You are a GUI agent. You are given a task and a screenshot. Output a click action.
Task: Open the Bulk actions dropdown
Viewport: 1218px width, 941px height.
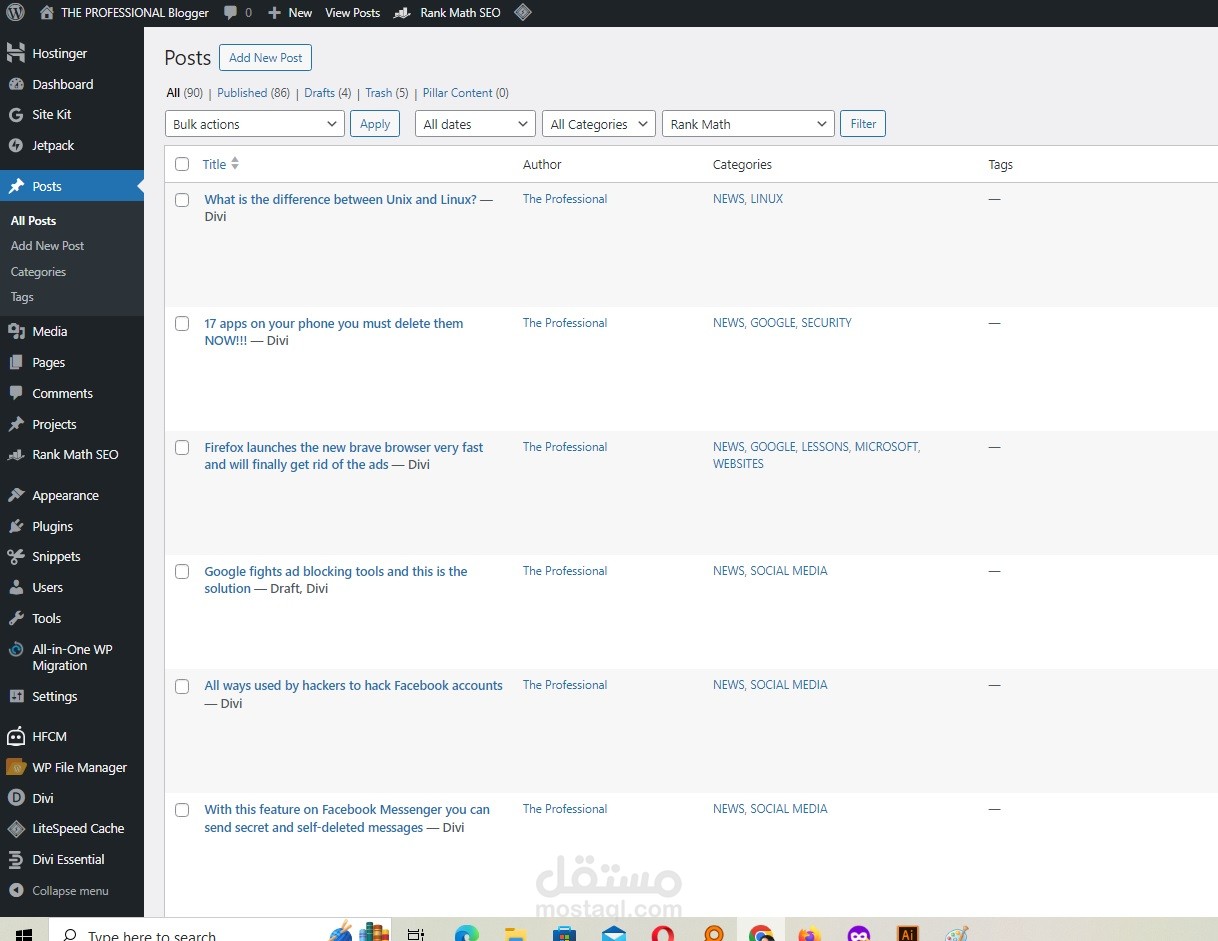pos(255,124)
